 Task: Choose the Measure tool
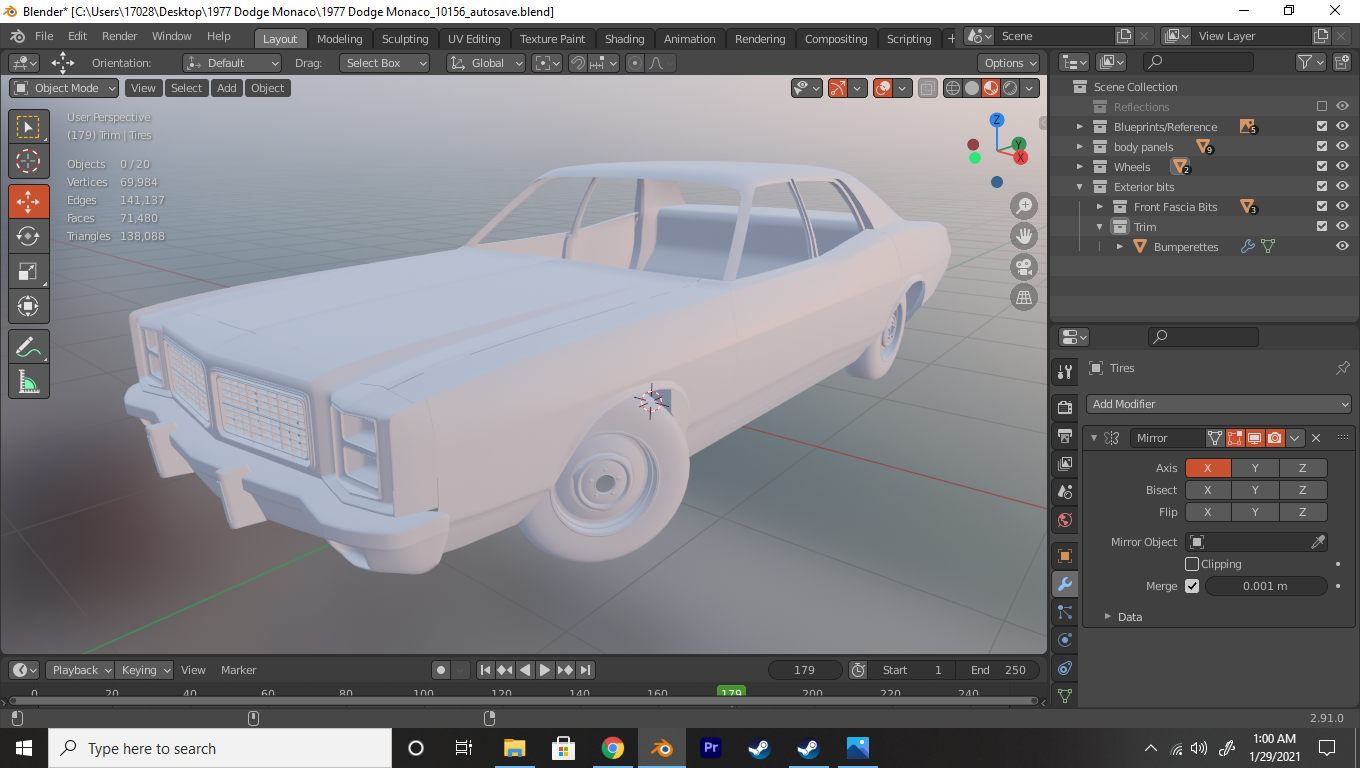pos(28,381)
